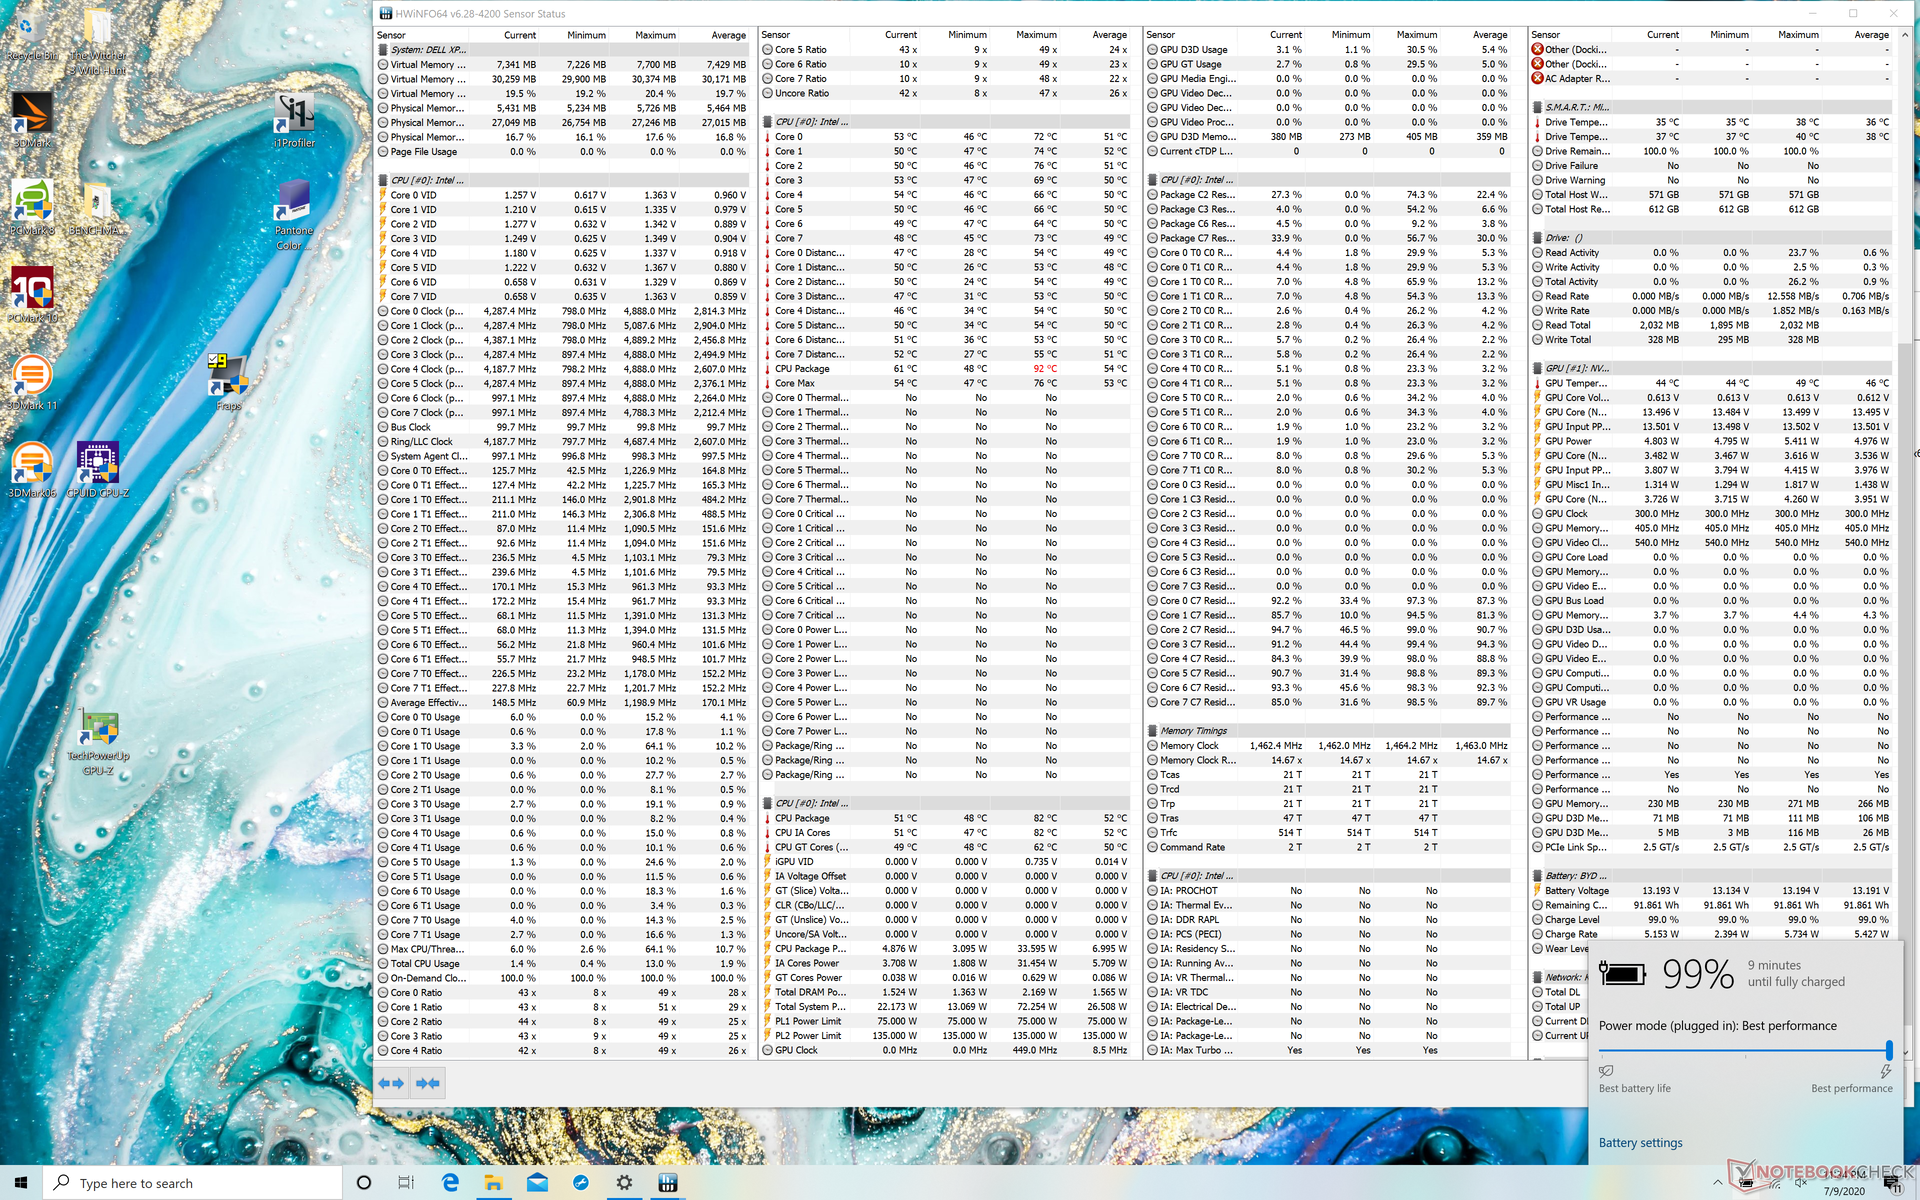Click the HWiNFO64 taskbar icon
This screenshot has height=1200, width=1920.
click(668, 1183)
